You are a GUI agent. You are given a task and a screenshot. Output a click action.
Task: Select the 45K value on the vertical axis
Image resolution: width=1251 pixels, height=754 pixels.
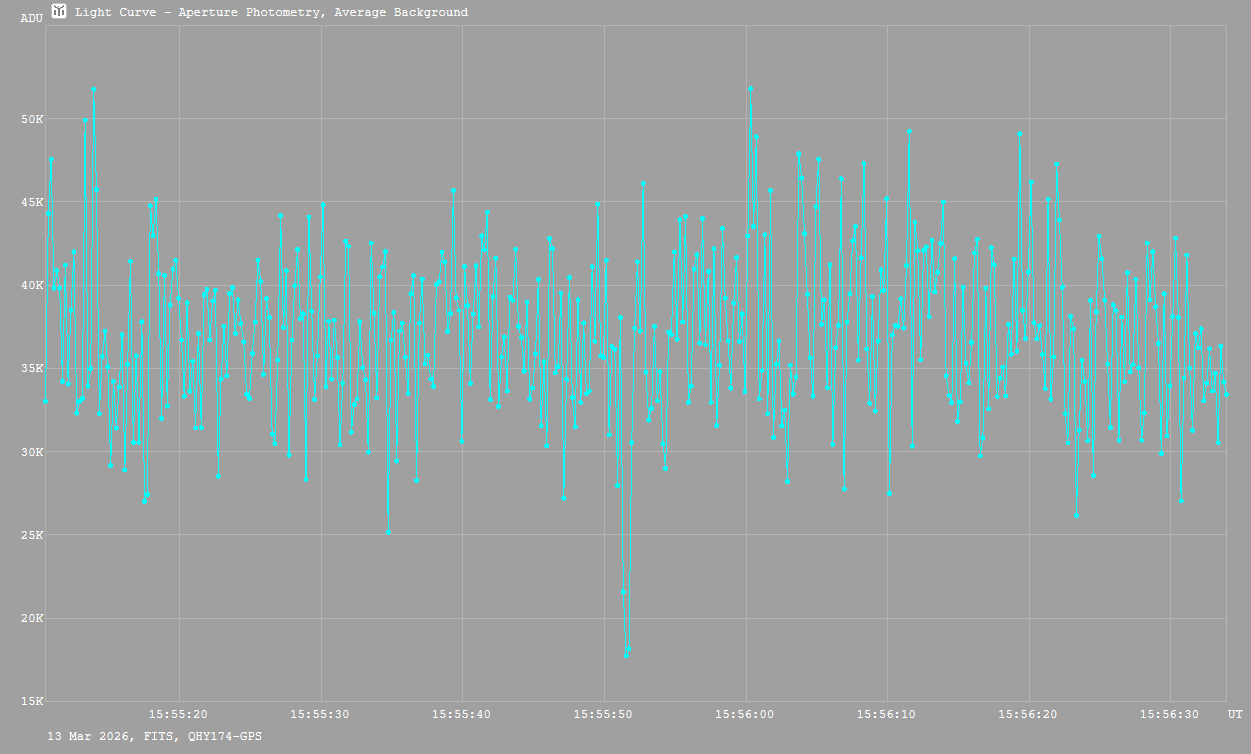tap(32, 202)
